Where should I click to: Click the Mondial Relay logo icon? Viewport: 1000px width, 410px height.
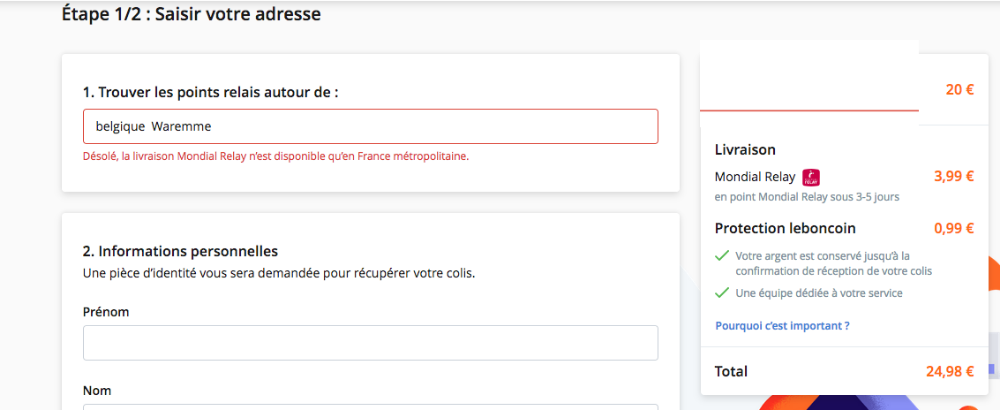click(x=811, y=177)
